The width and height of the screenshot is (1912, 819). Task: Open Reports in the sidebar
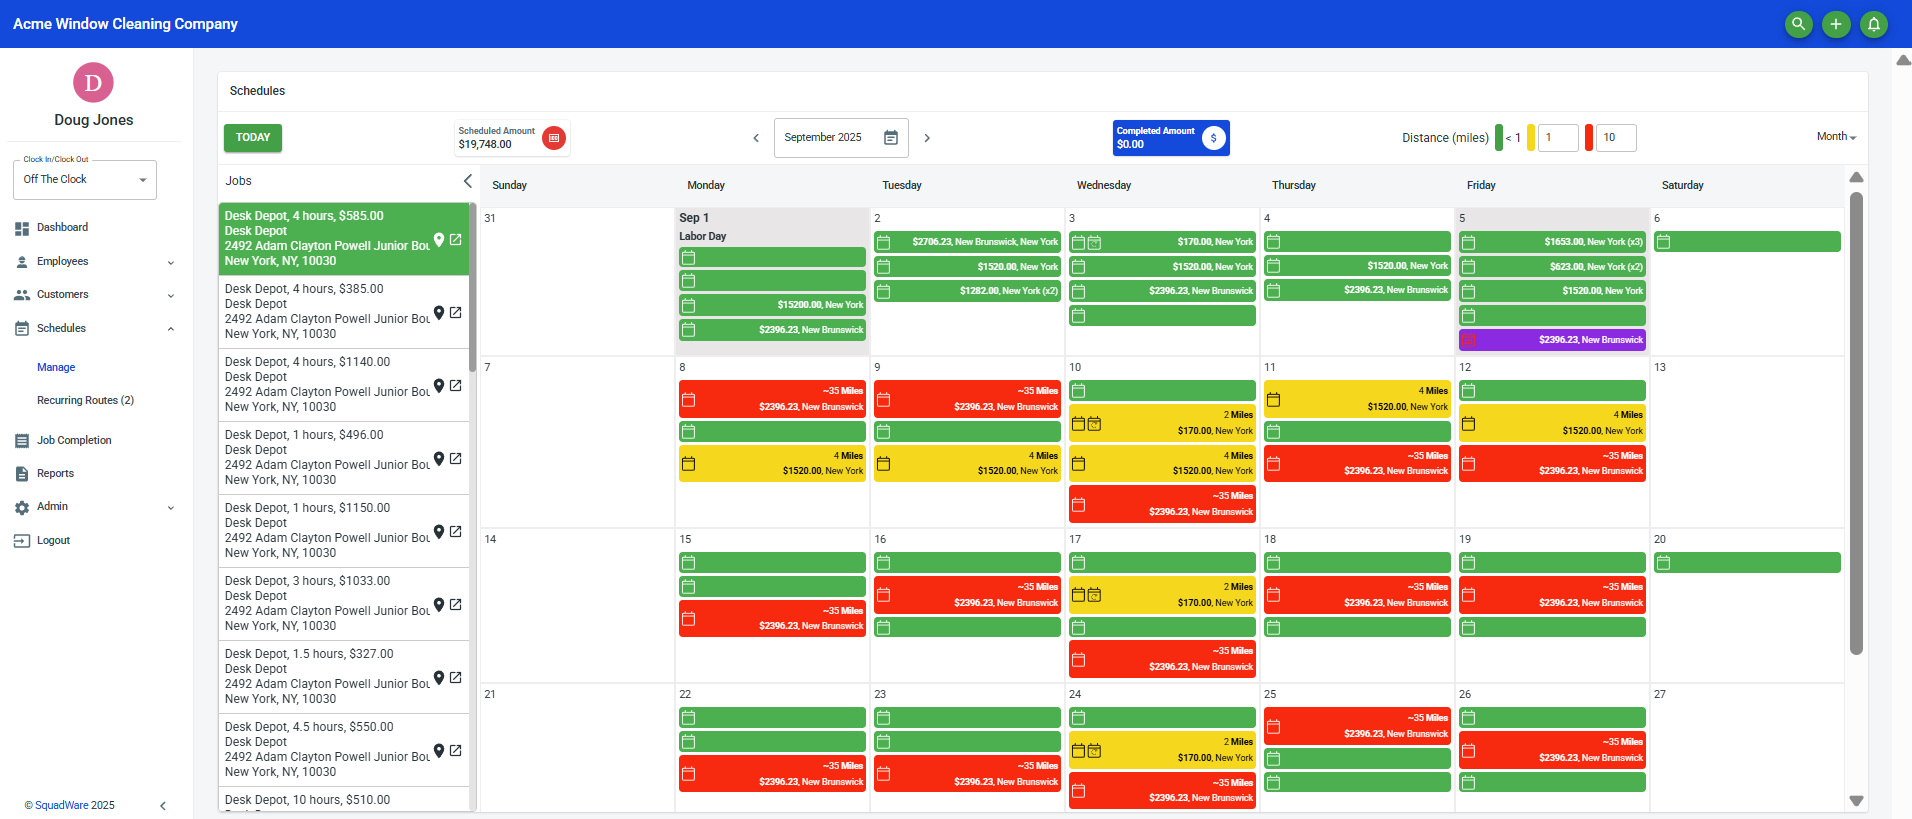coord(55,474)
